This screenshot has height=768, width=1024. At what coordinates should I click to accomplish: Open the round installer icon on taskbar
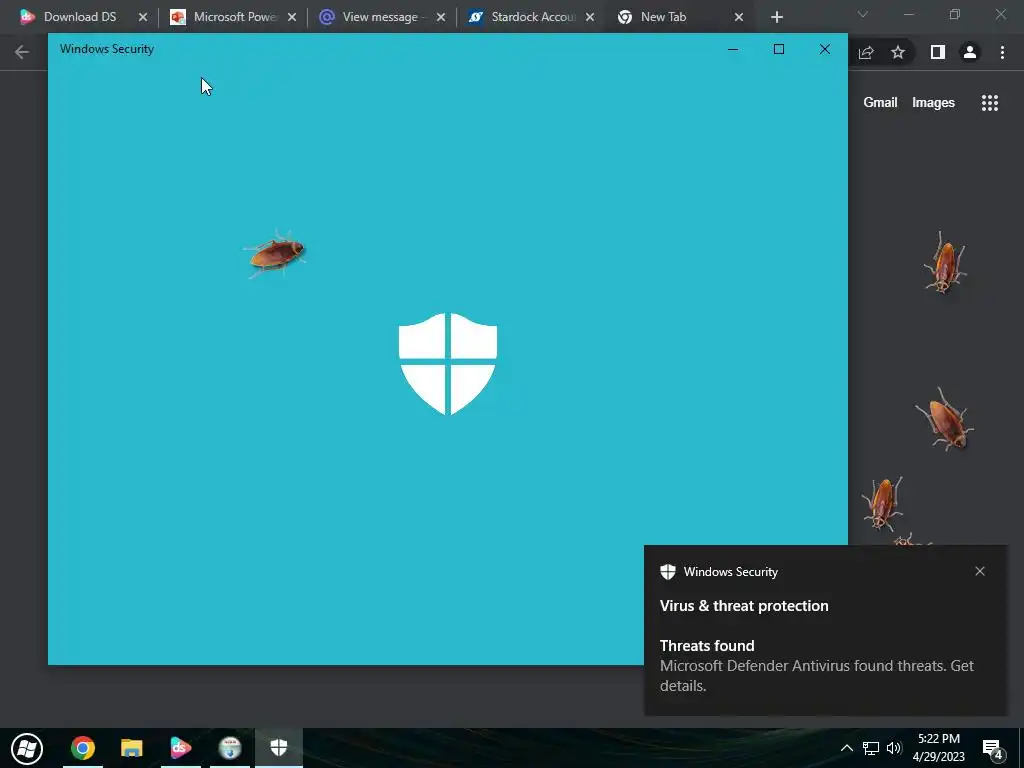point(230,748)
